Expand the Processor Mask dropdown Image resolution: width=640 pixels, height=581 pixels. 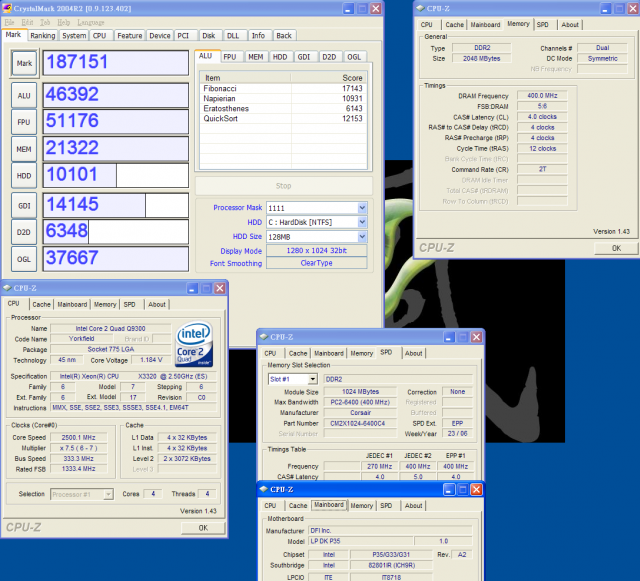tap(362, 208)
